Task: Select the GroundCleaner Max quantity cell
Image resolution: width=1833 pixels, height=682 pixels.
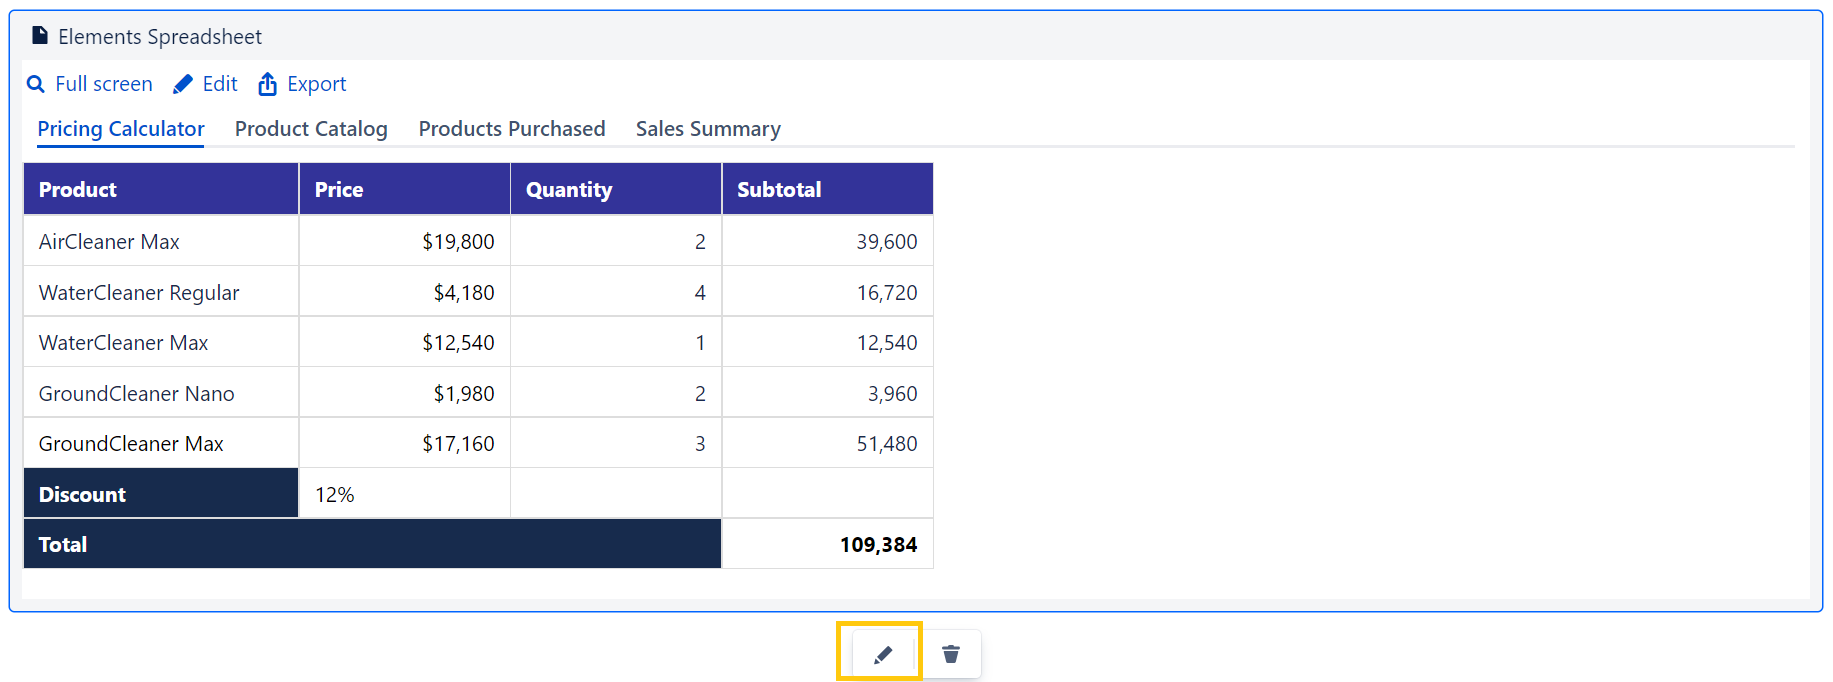Action: [616, 443]
